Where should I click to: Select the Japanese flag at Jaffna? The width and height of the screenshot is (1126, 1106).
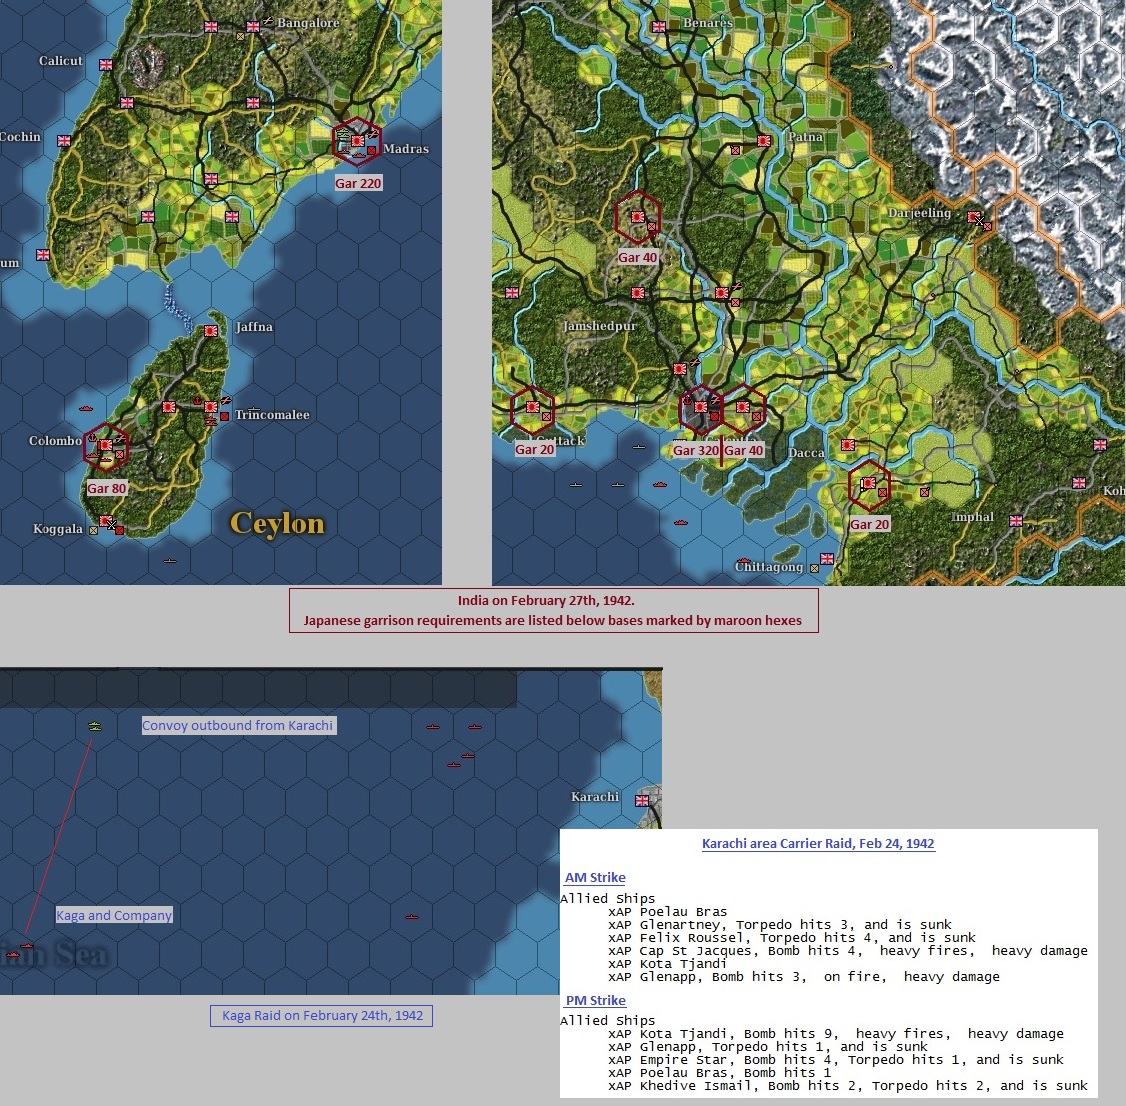(x=210, y=331)
